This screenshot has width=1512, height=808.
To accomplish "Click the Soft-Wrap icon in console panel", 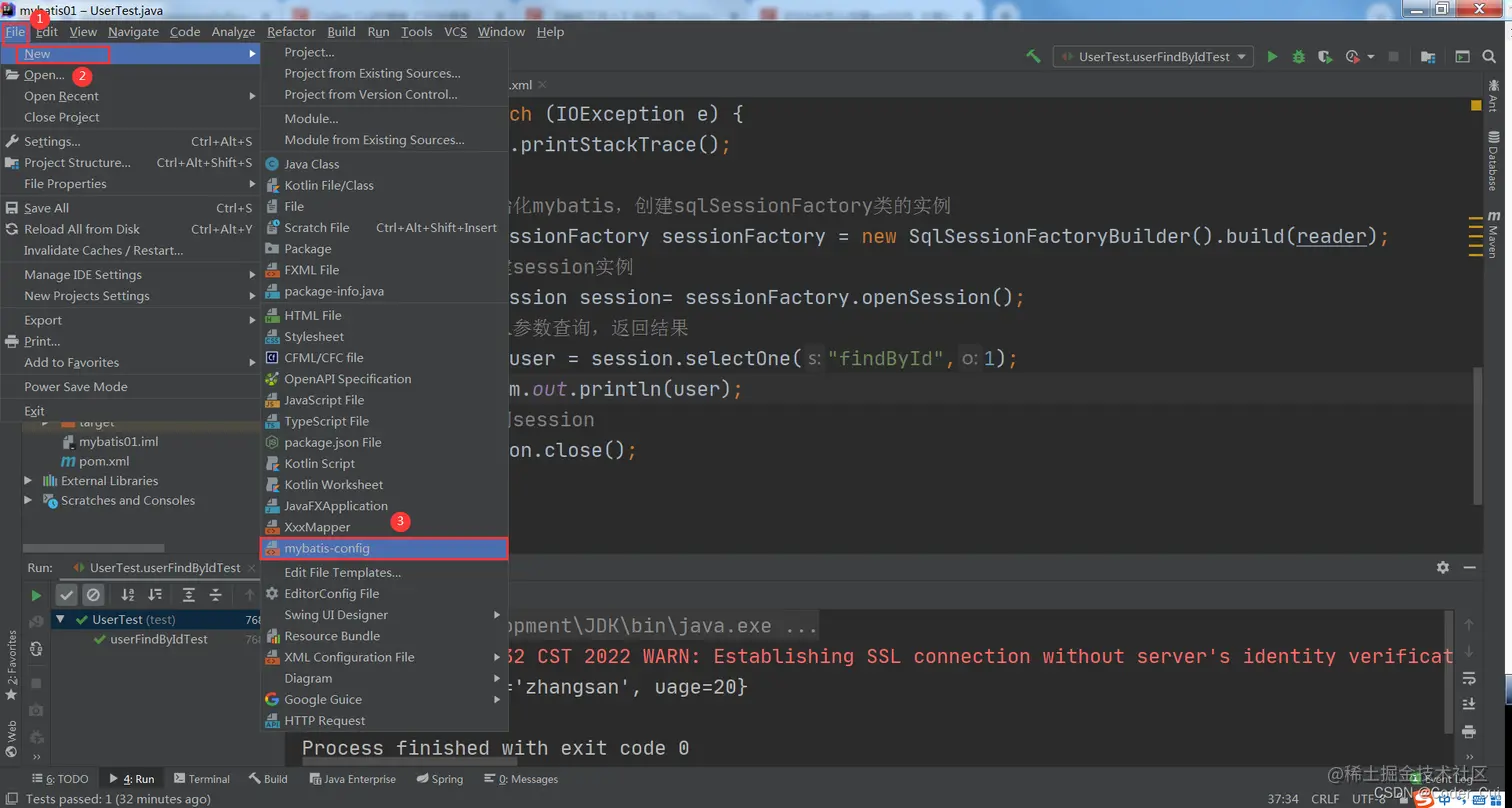I will [x=1470, y=678].
